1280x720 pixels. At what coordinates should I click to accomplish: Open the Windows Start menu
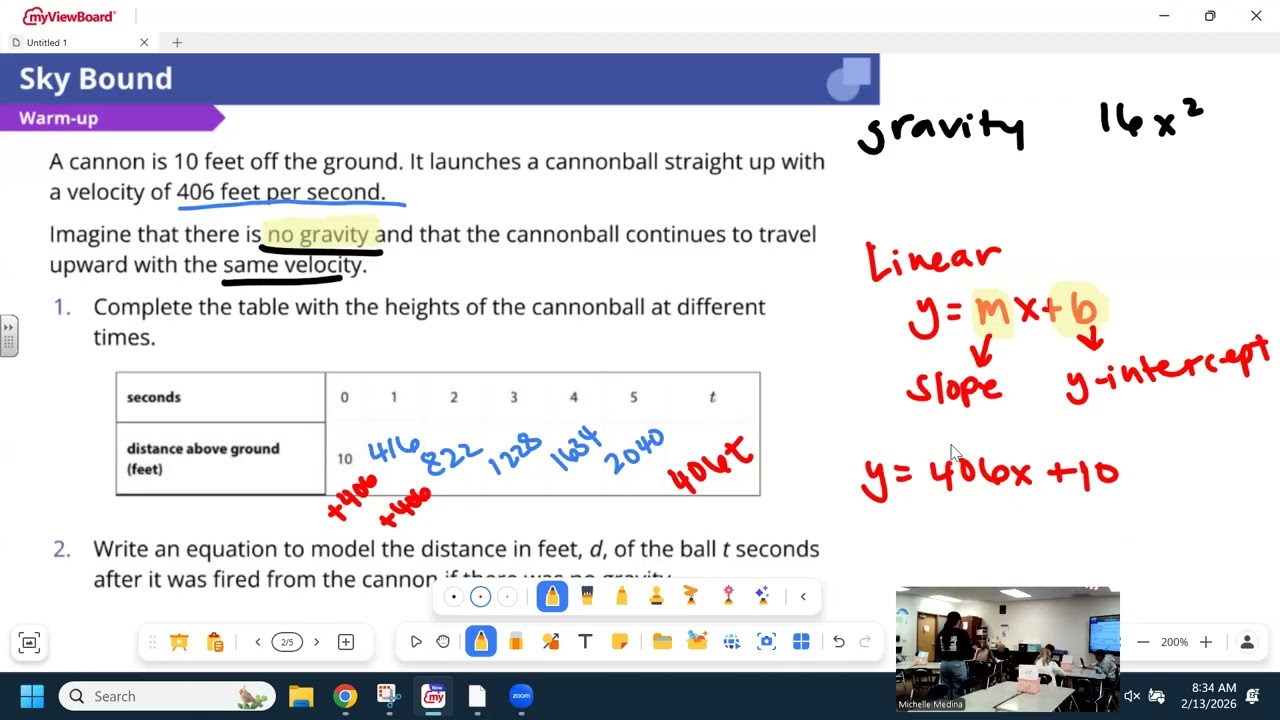[x=31, y=696]
